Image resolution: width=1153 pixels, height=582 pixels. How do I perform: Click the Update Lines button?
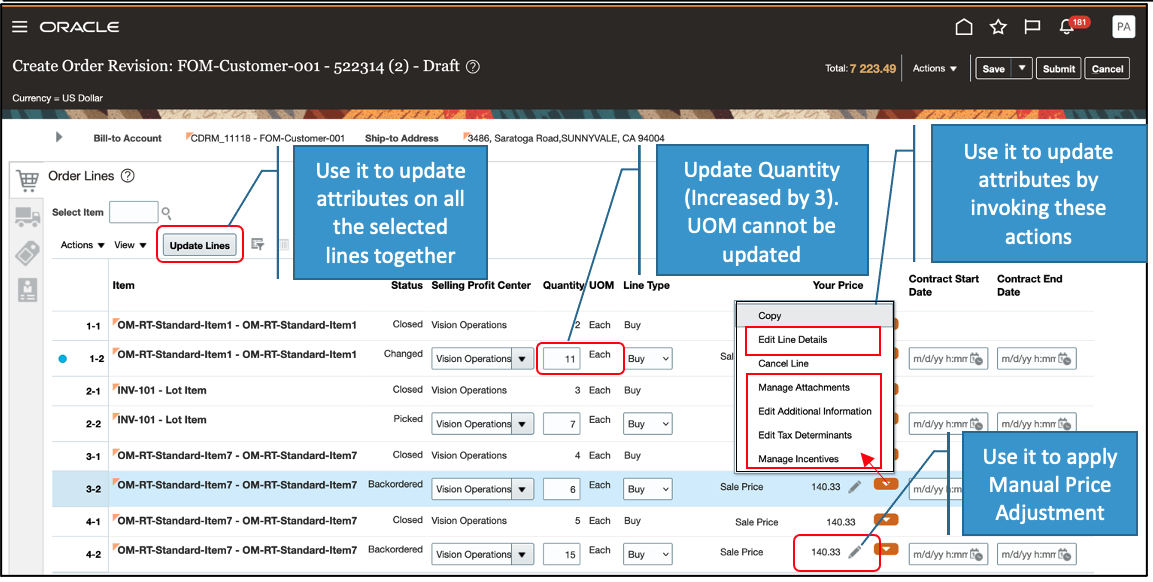click(200, 246)
